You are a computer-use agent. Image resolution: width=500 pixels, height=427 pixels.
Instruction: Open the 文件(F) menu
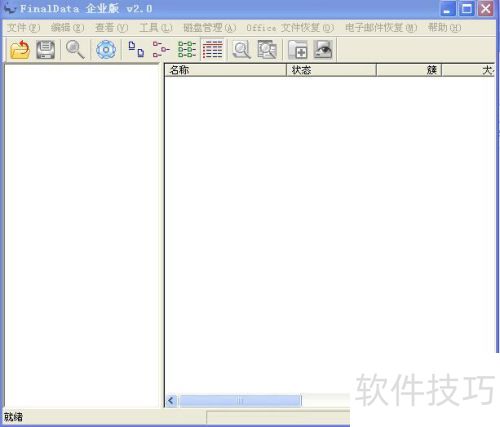point(24,28)
